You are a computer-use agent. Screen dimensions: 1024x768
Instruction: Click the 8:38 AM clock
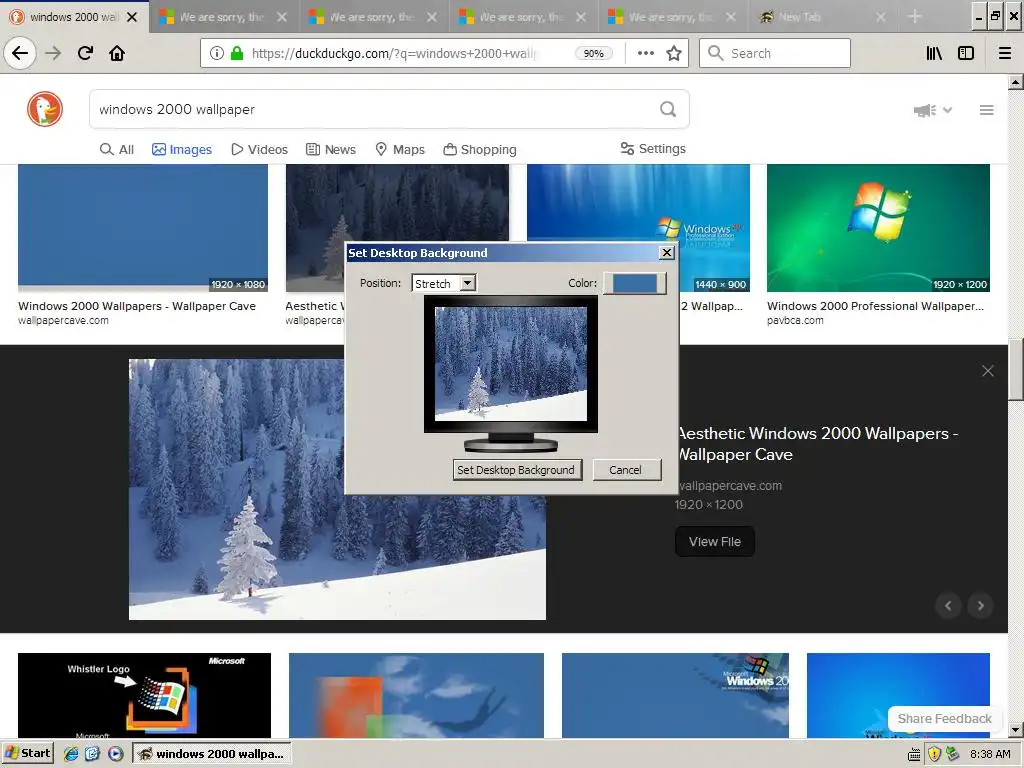(990, 754)
